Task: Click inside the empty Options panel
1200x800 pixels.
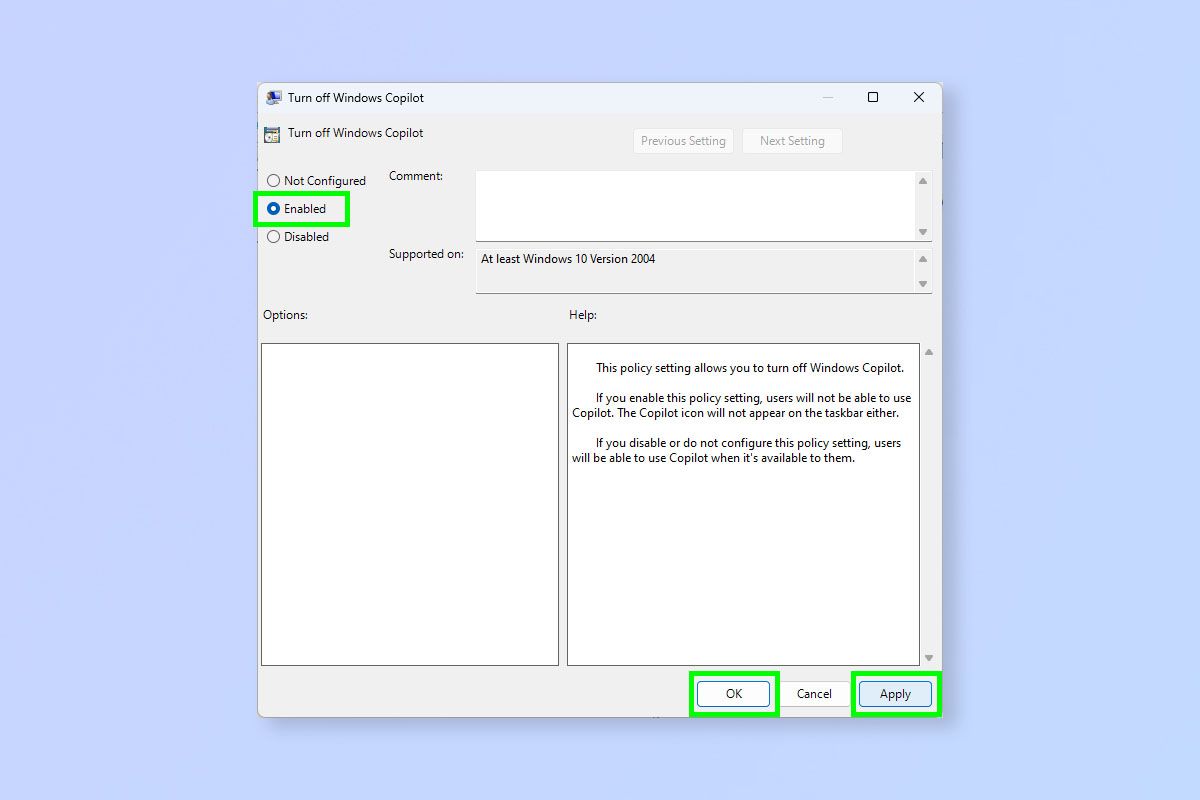Action: (409, 504)
